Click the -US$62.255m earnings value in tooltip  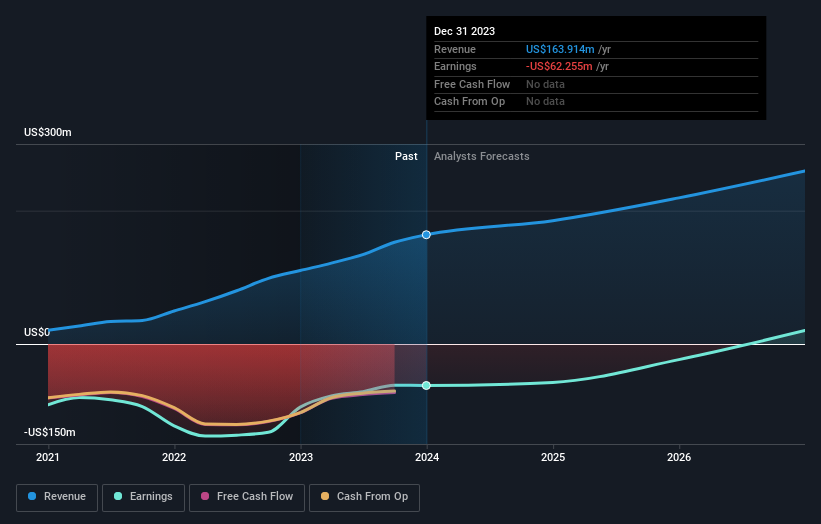click(559, 66)
